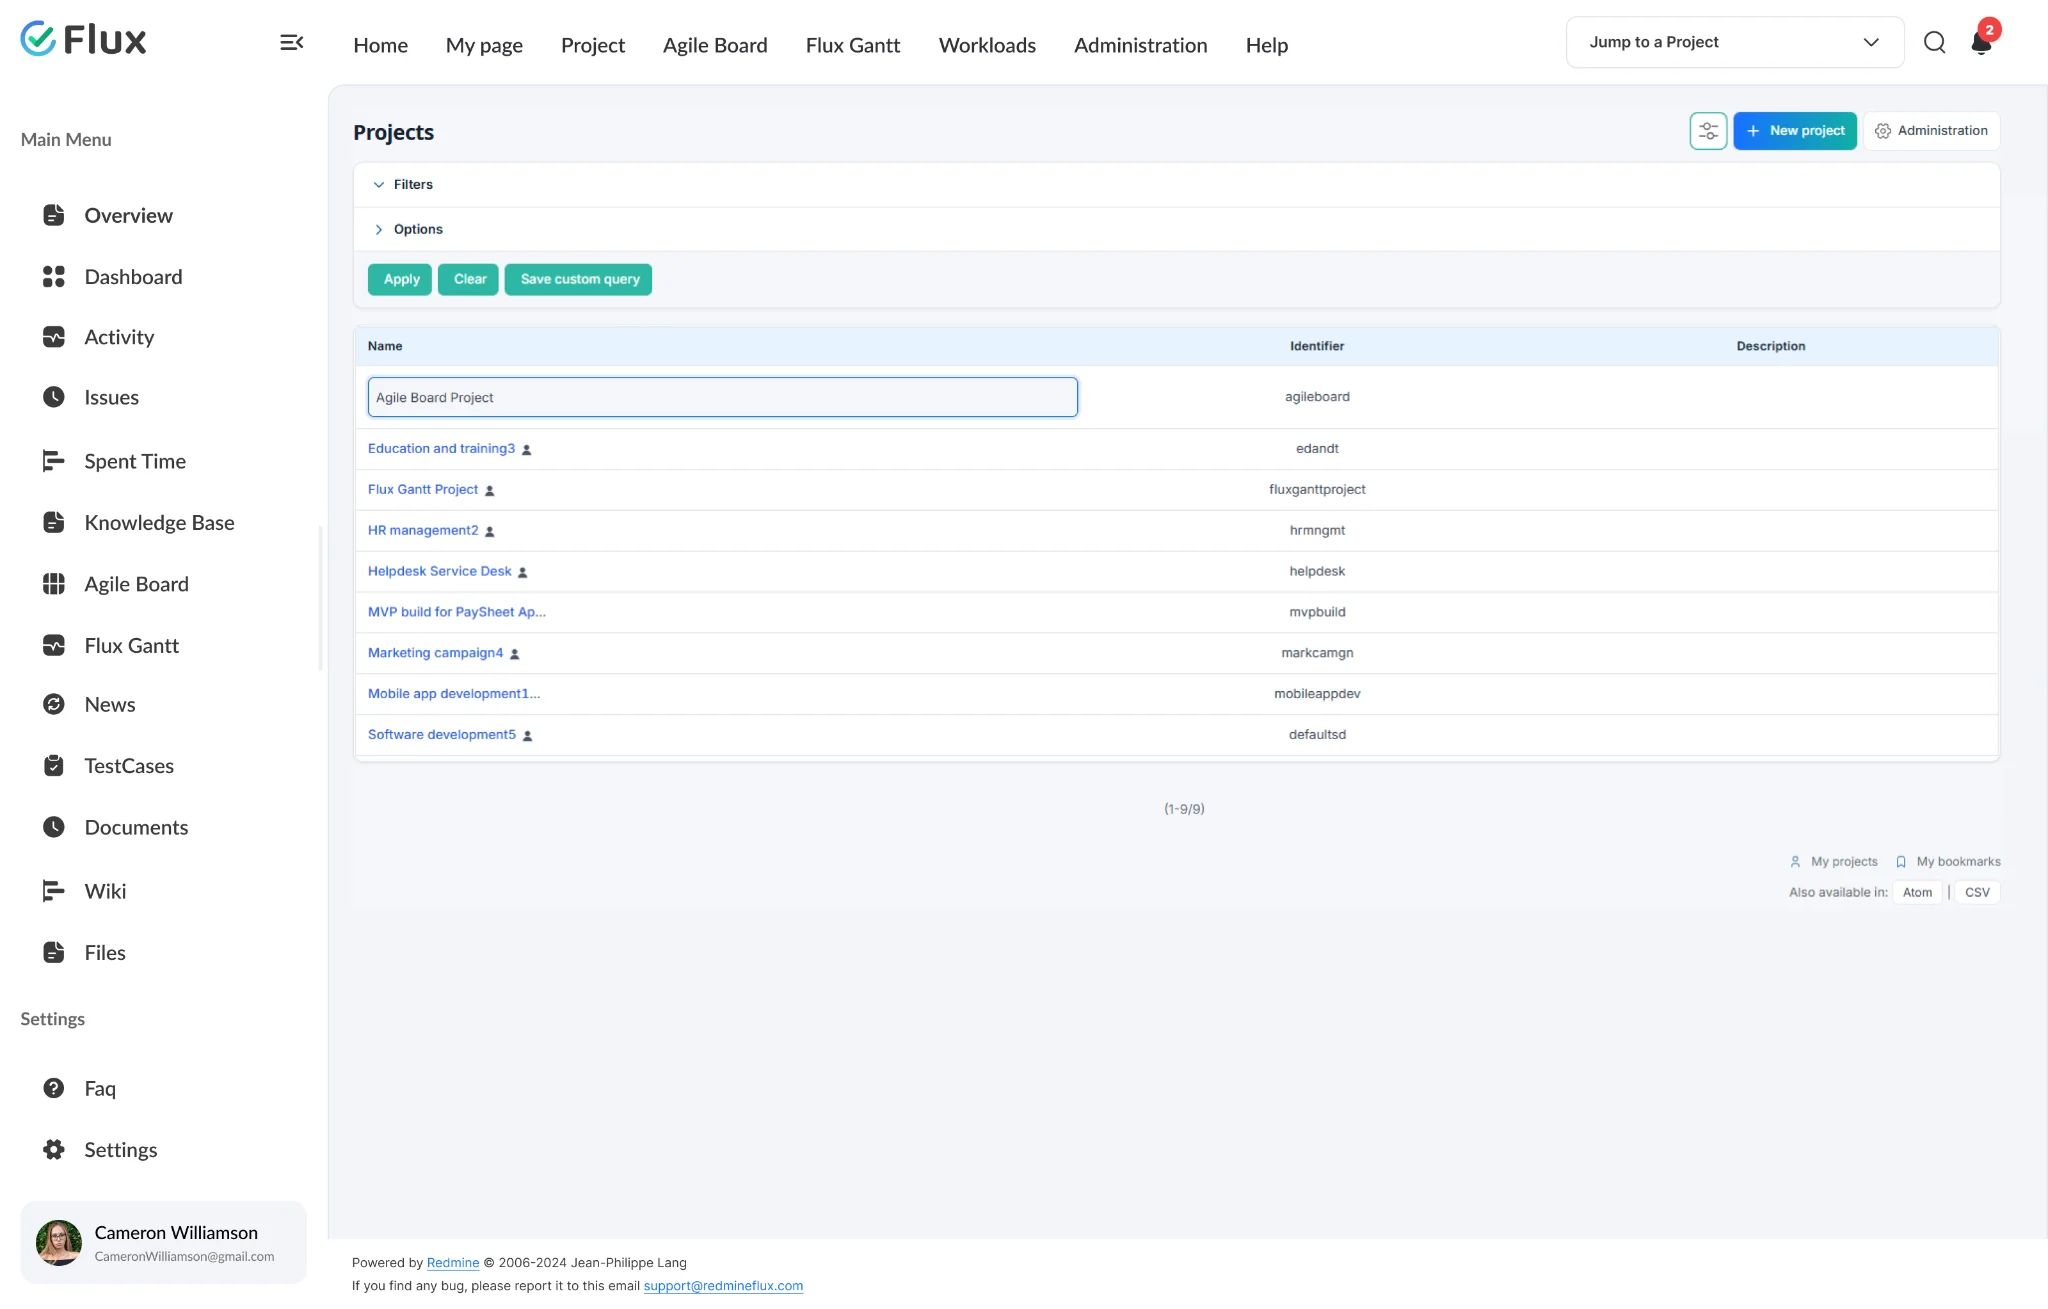Click the Knowledge Base sidebar icon
2048x1309 pixels.
54,522
